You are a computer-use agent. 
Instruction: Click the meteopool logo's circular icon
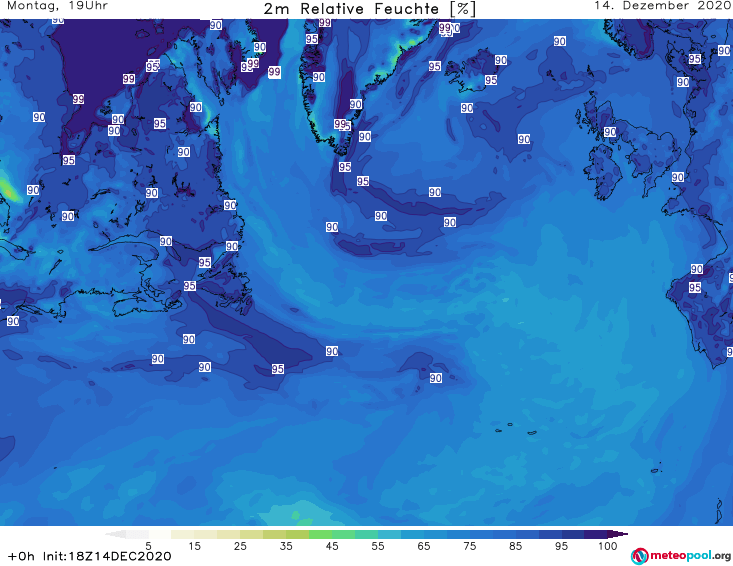(x=639, y=556)
